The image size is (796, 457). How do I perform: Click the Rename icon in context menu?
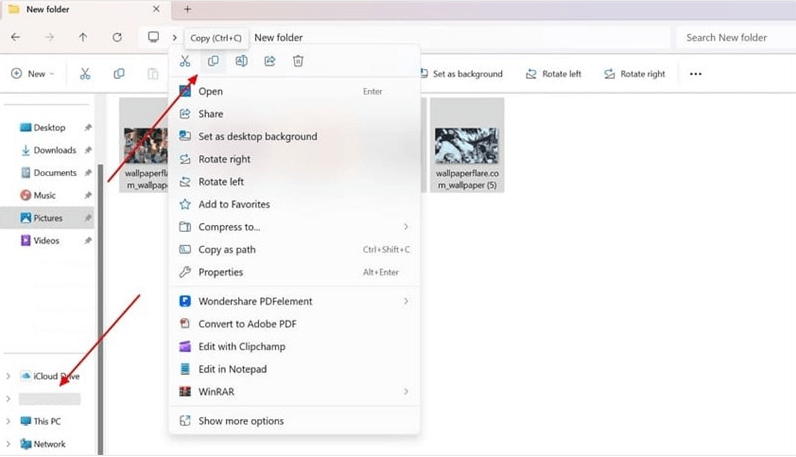241,62
